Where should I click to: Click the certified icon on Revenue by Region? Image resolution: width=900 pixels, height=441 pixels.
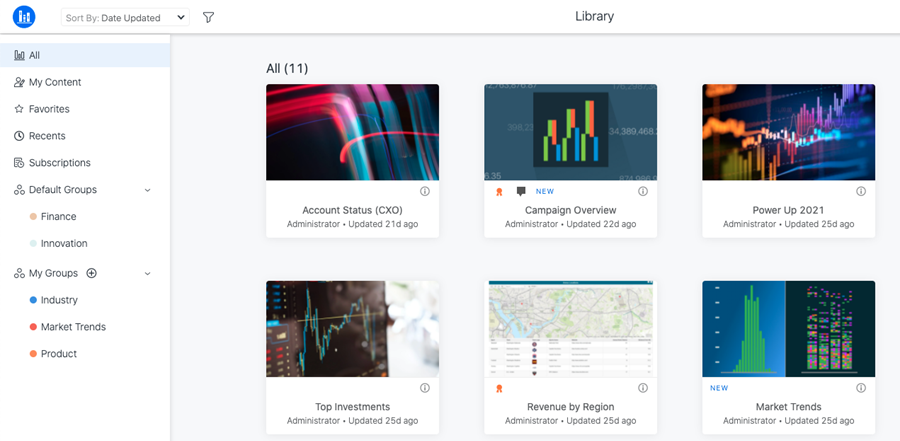point(499,388)
